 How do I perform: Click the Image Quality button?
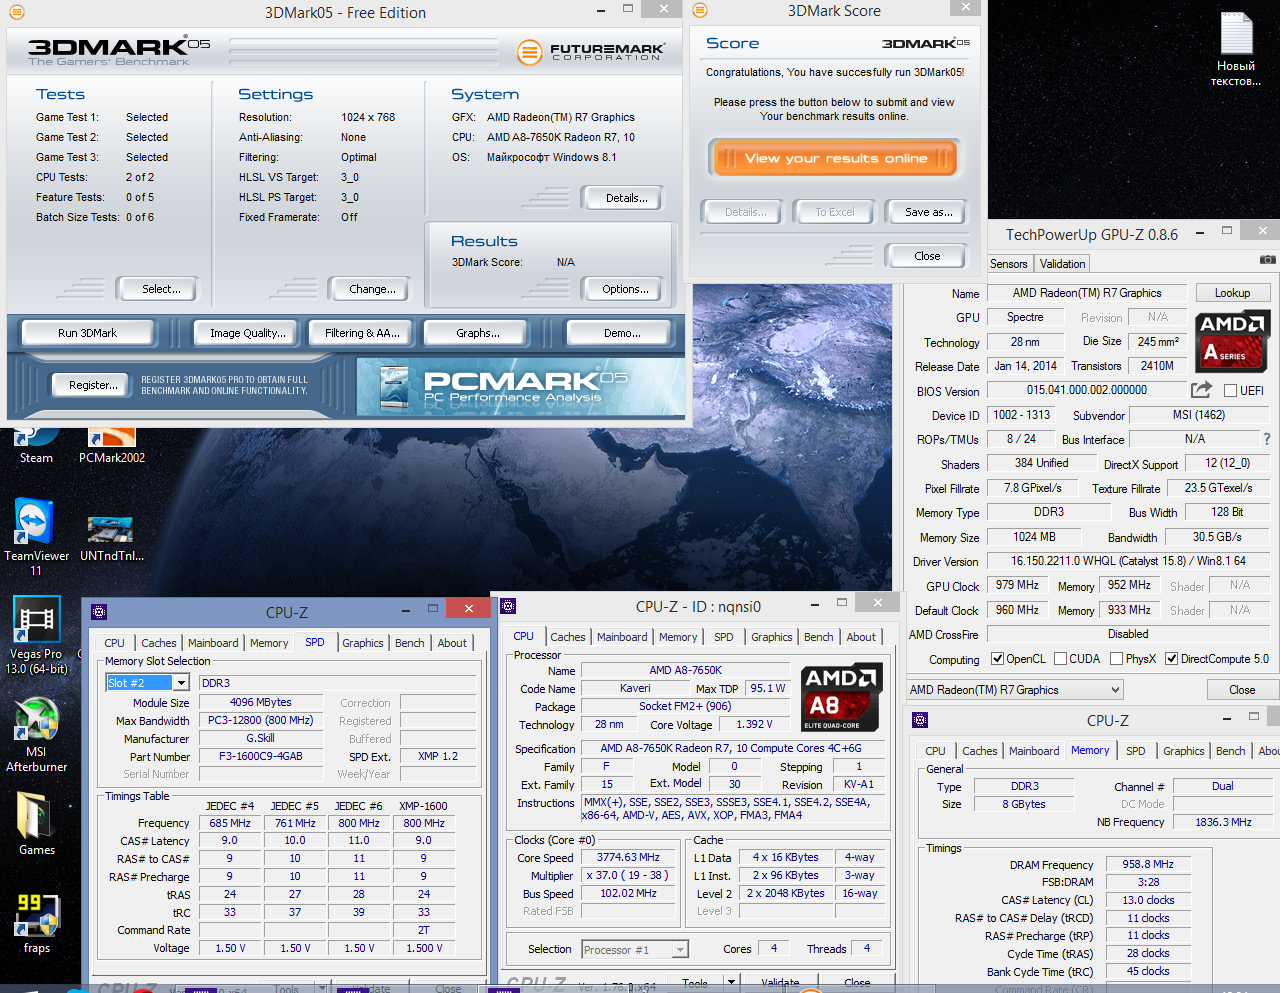(x=247, y=333)
